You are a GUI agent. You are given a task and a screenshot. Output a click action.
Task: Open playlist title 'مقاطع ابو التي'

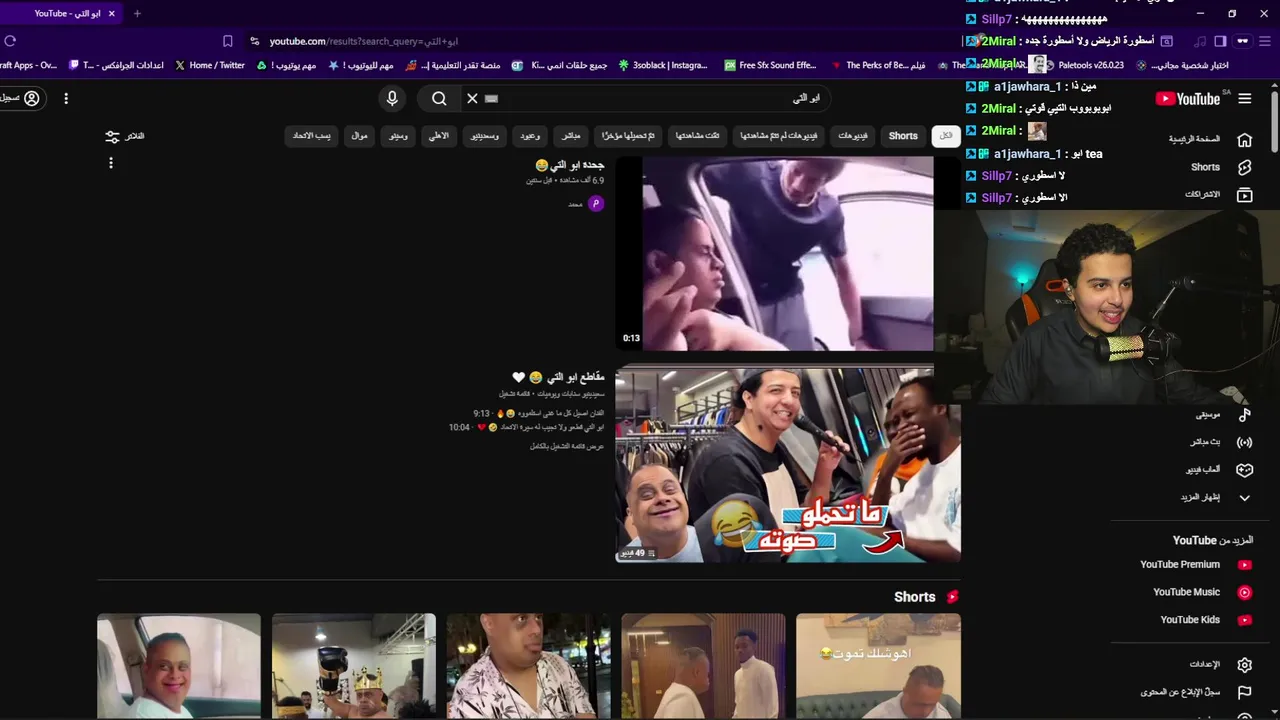pyautogui.click(x=558, y=377)
